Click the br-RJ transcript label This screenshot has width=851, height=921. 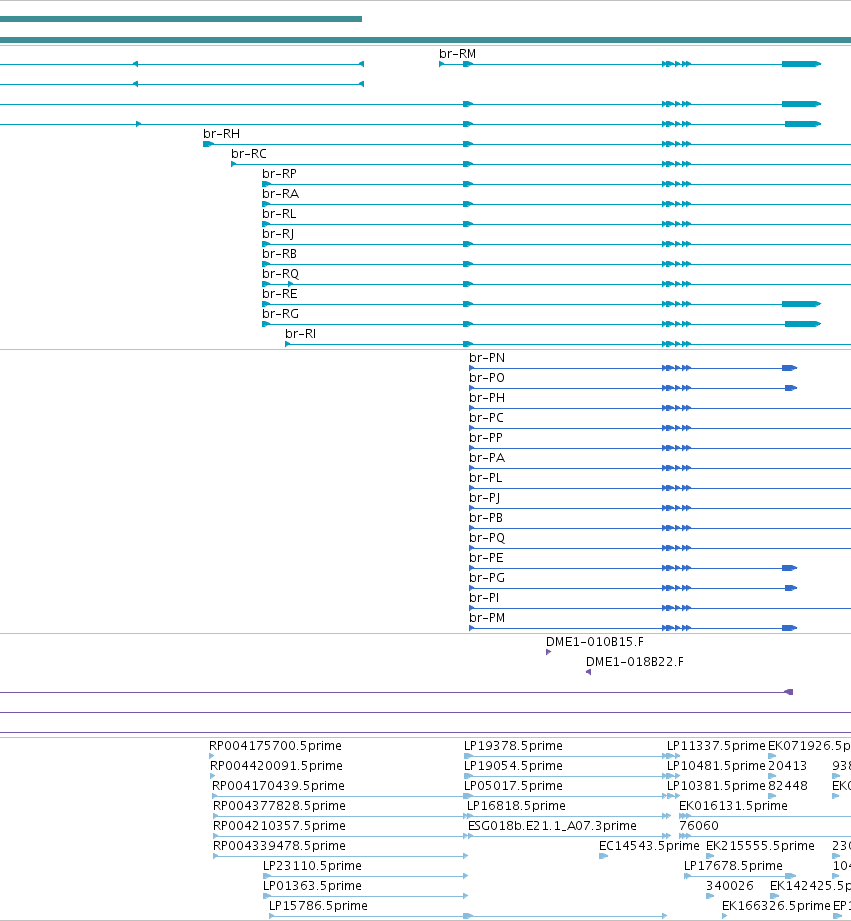click(278, 234)
